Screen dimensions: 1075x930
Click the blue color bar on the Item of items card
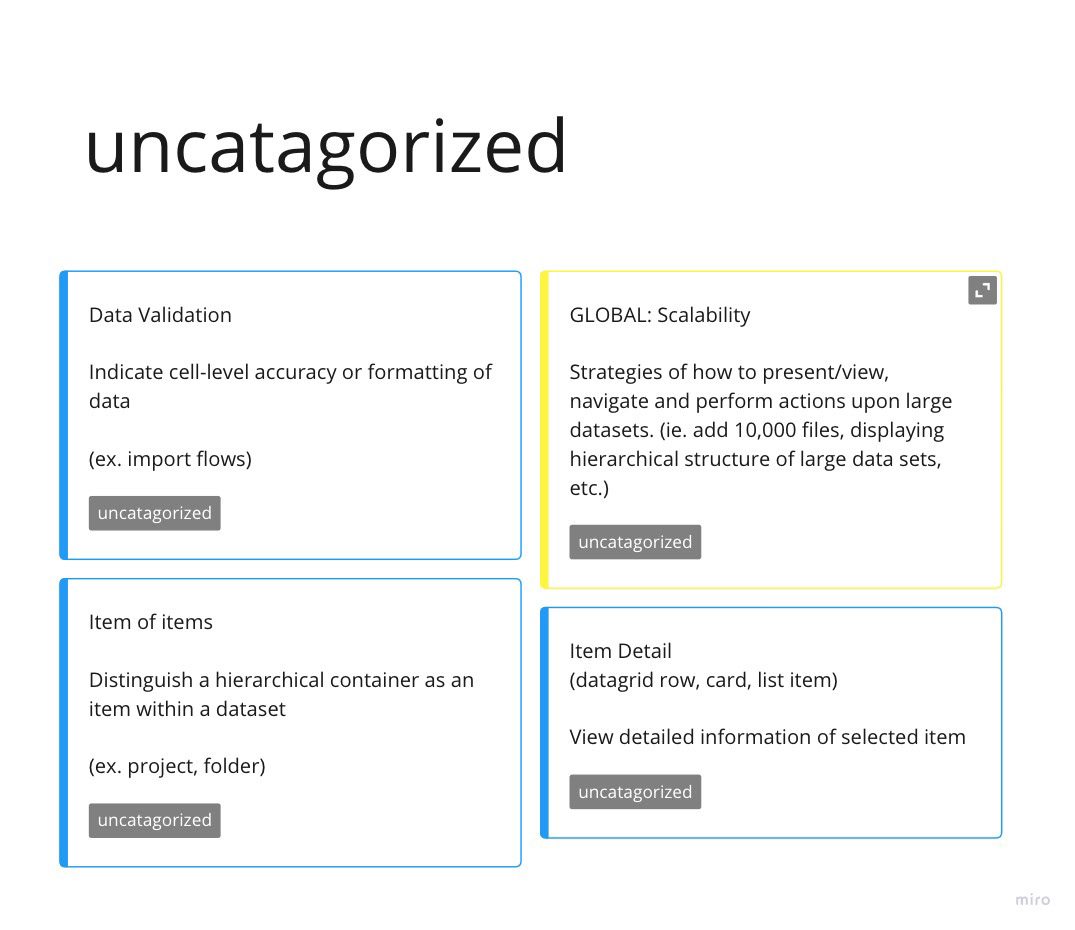(x=64, y=723)
